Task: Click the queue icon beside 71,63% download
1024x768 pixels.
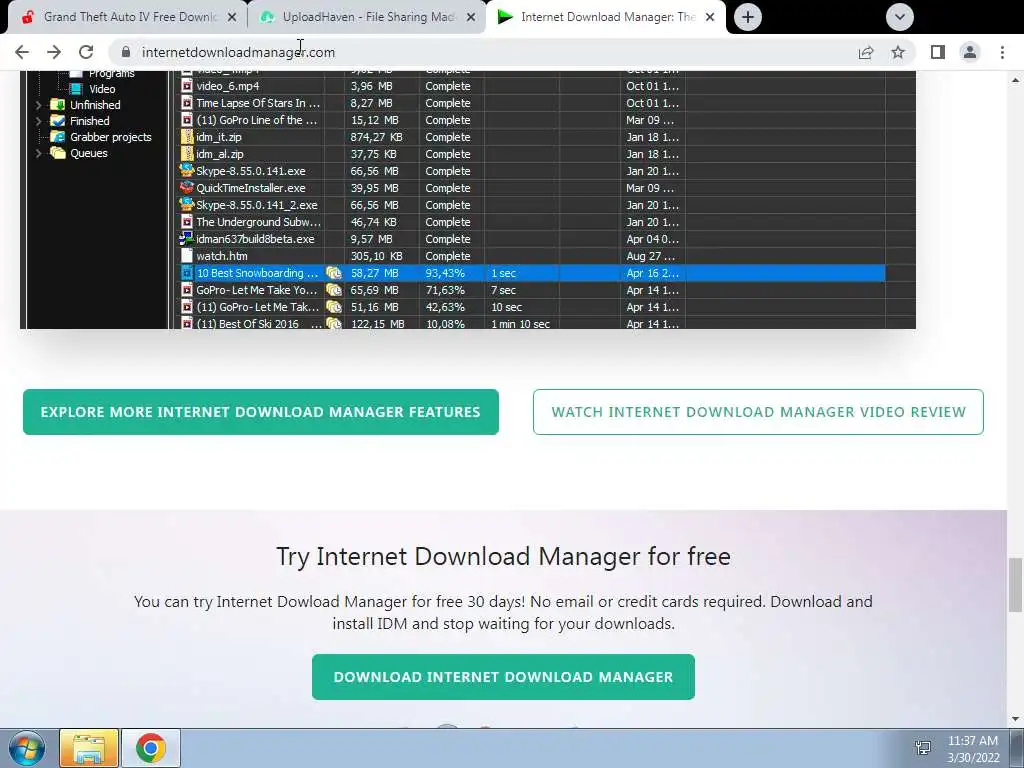Action: [334, 290]
